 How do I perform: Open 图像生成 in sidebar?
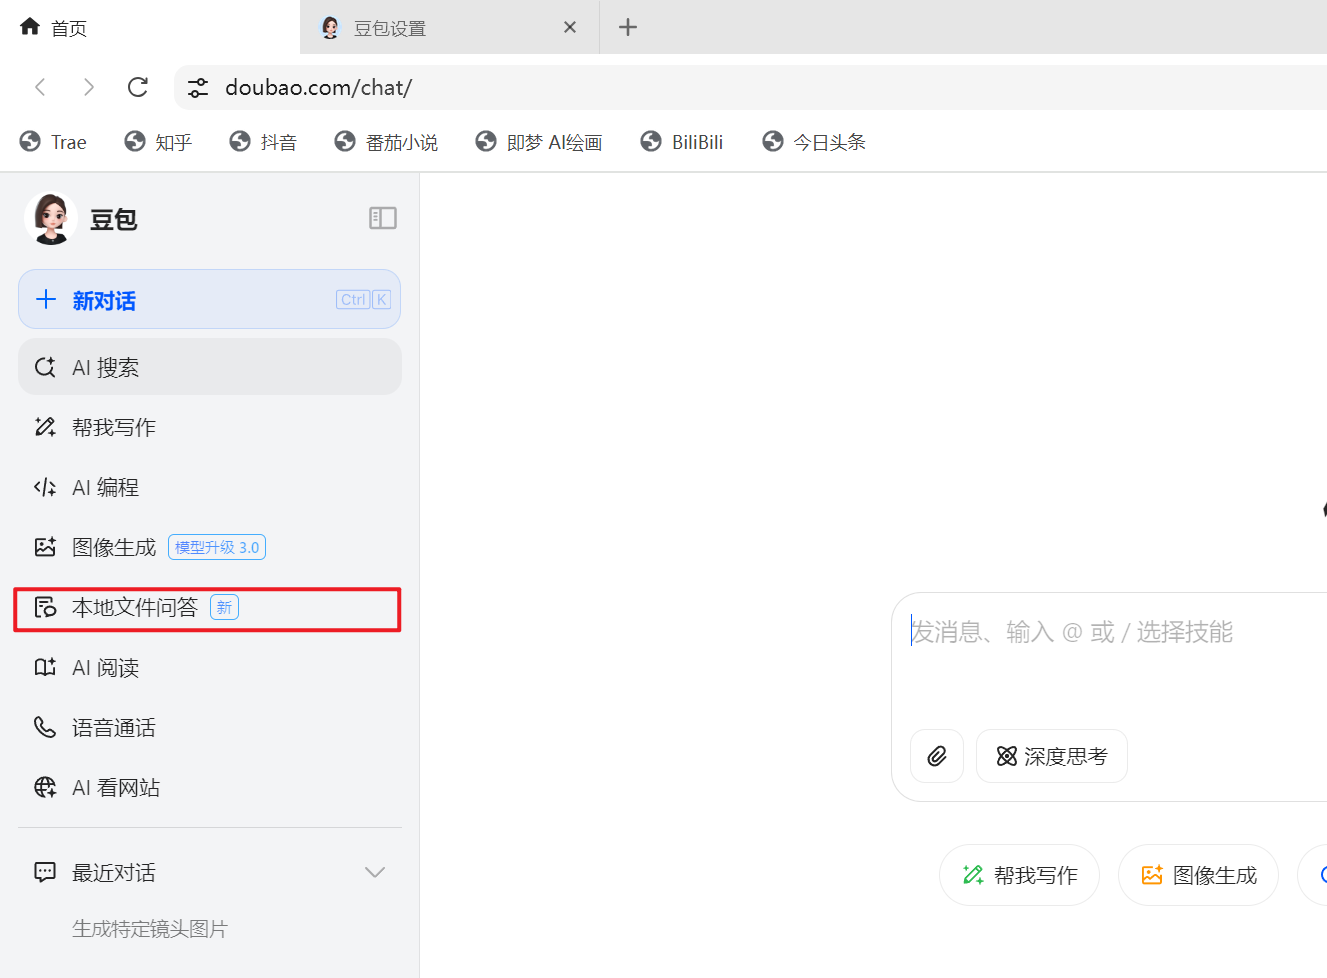click(x=210, y=547)
